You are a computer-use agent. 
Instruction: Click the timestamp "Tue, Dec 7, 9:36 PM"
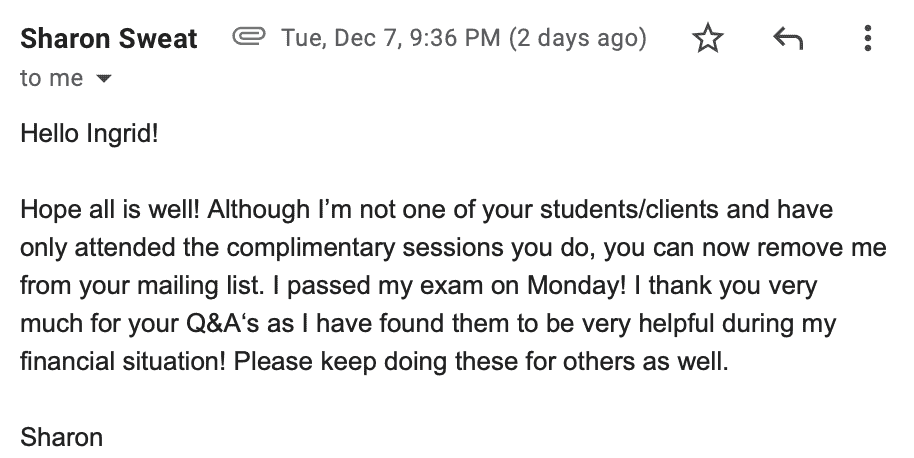[x=390, y=39]
